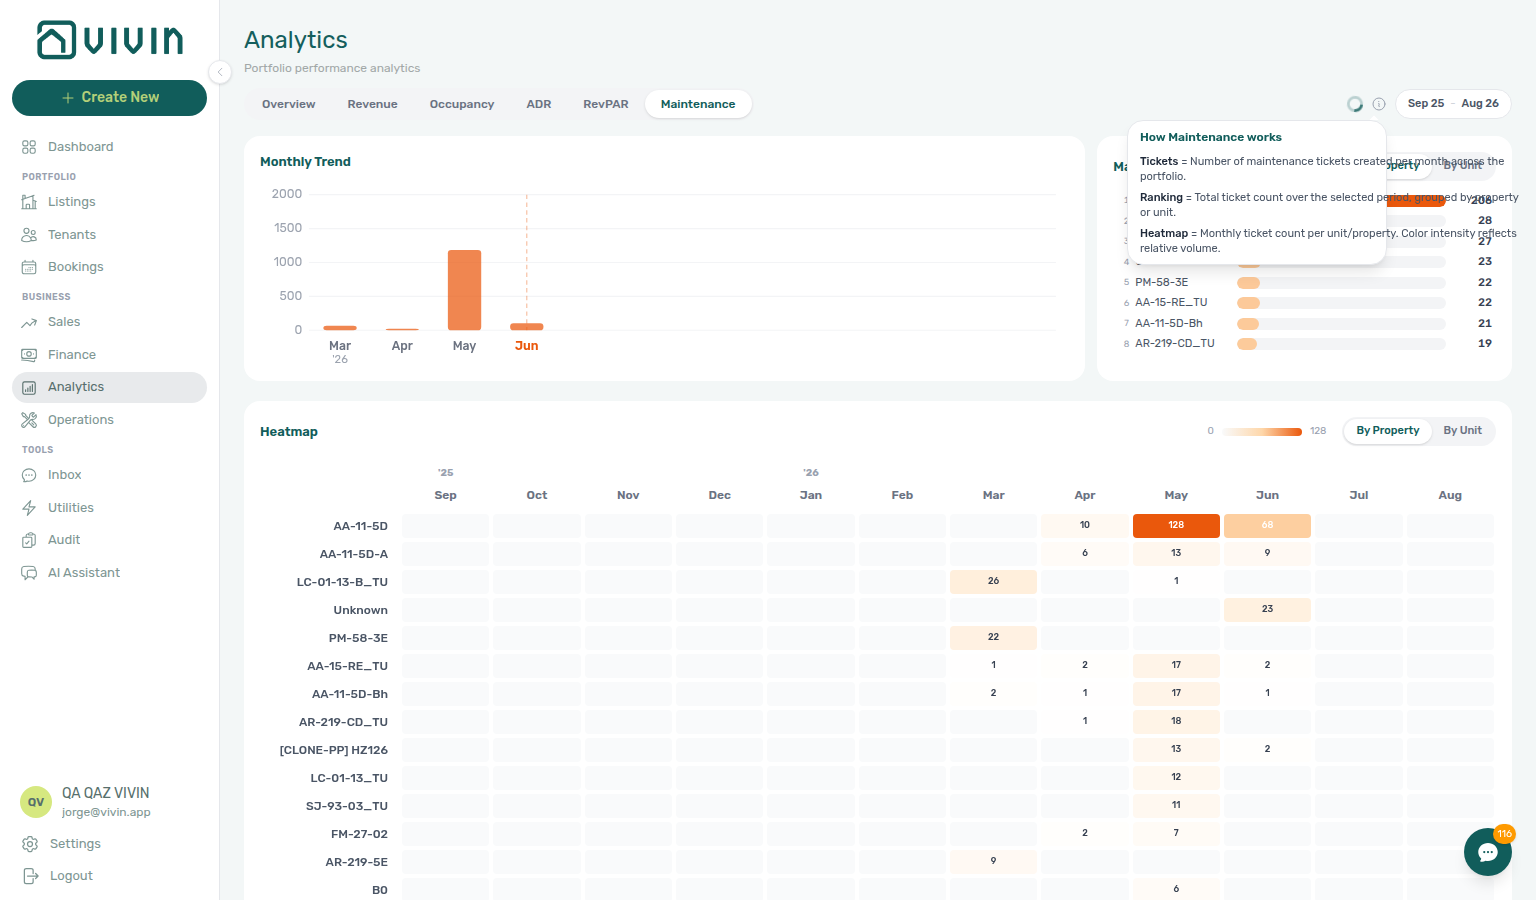Click heatmap cell 22 for PM-58-3E
This screenshot has height=900, width=1536.
pos(993,638)
